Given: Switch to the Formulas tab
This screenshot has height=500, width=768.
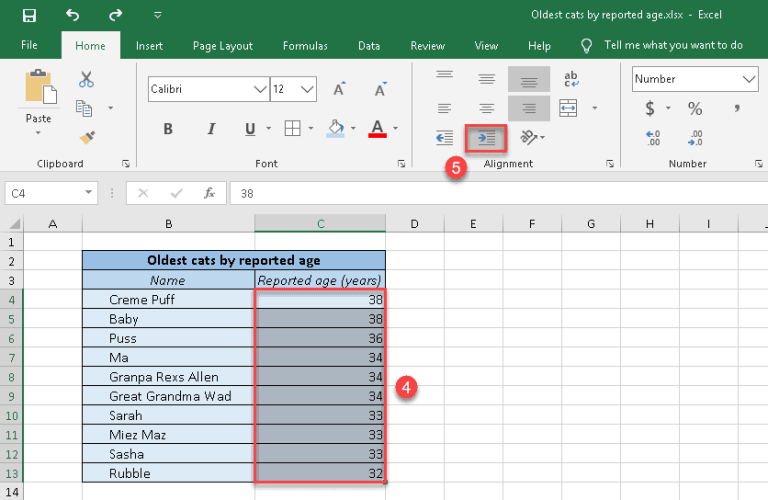Looking at the screenshot, I should coord(305,46).
